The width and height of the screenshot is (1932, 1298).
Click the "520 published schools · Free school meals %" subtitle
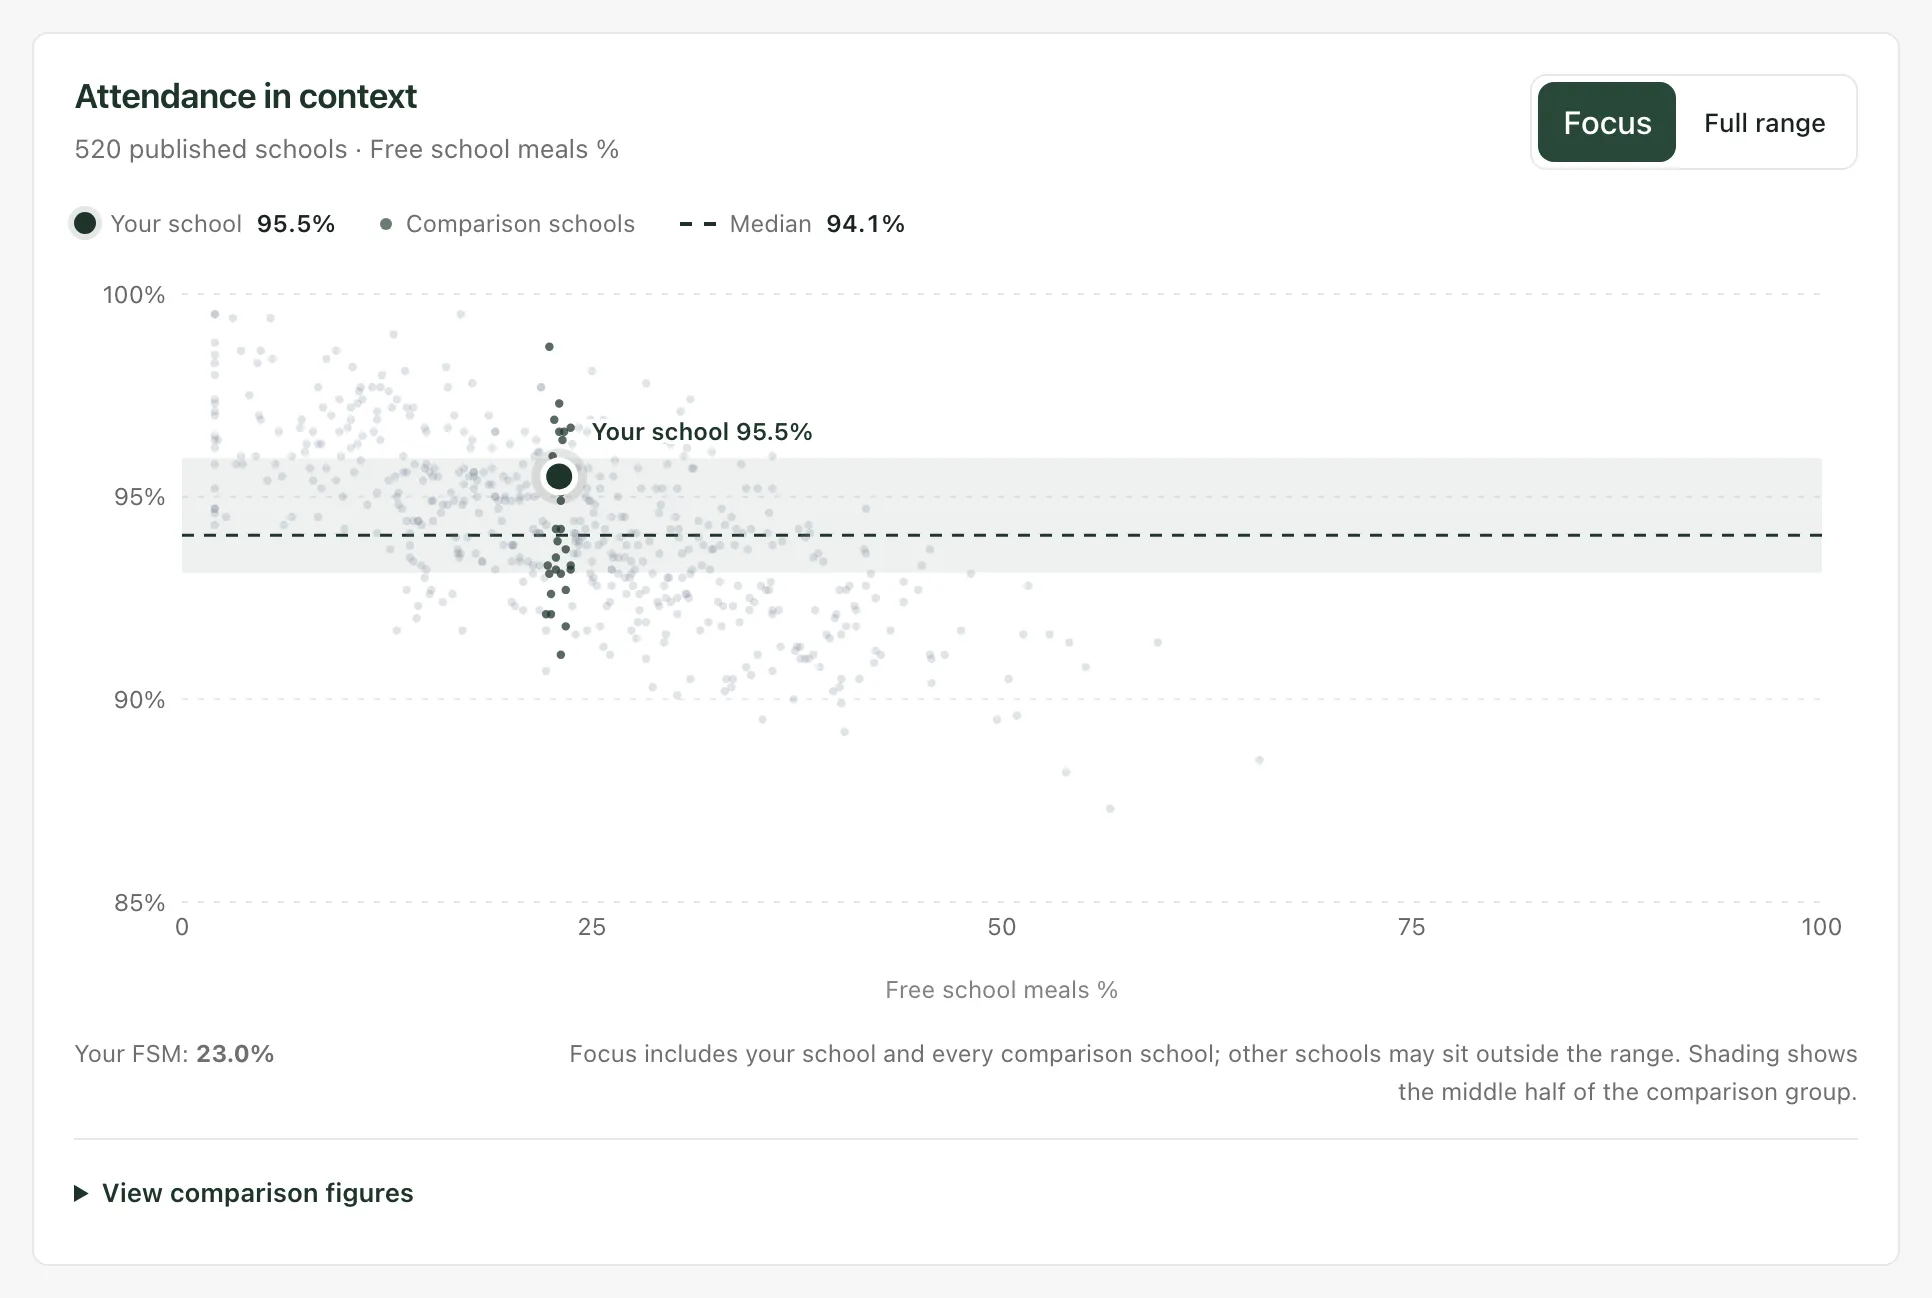347,149
